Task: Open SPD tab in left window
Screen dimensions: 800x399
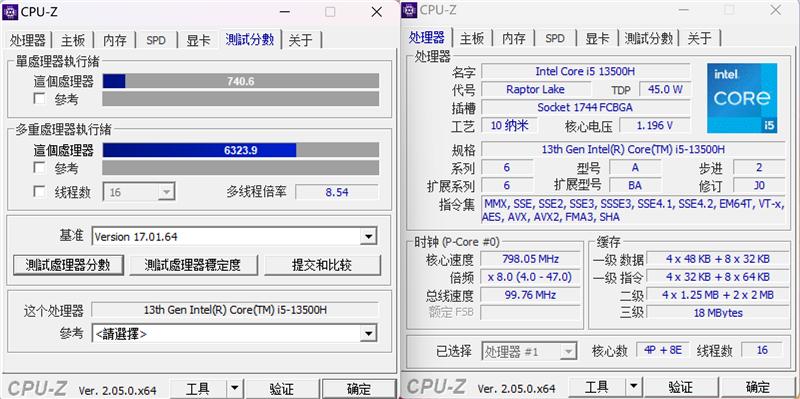Action: click(156, 40)
